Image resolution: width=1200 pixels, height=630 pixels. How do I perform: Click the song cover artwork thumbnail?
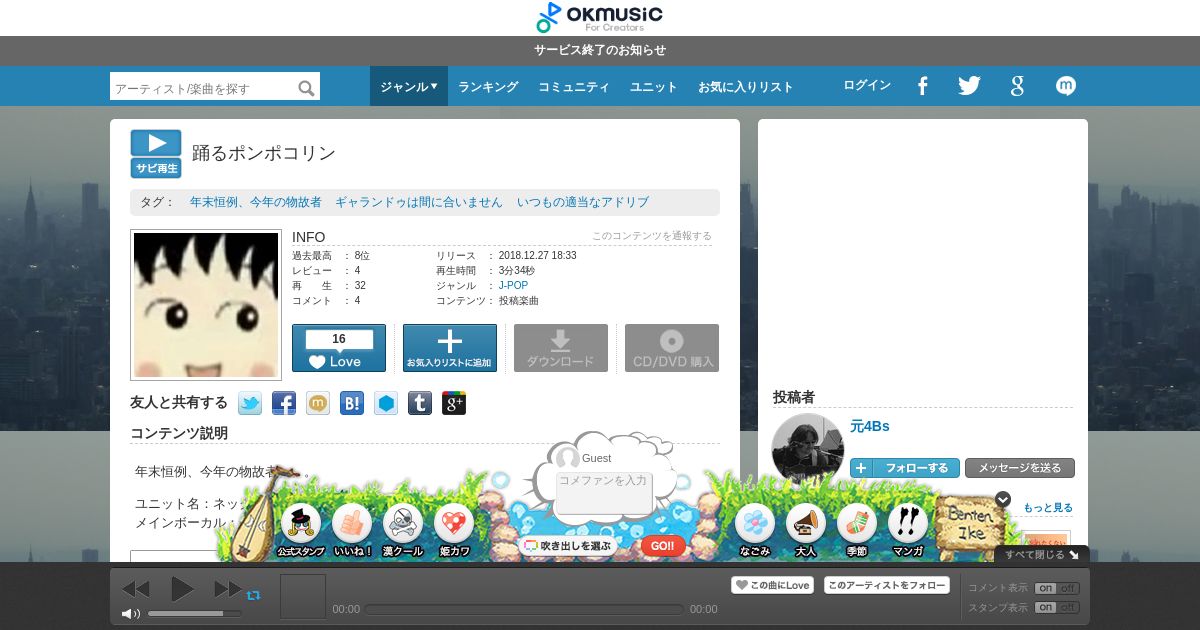pos(206,305)
